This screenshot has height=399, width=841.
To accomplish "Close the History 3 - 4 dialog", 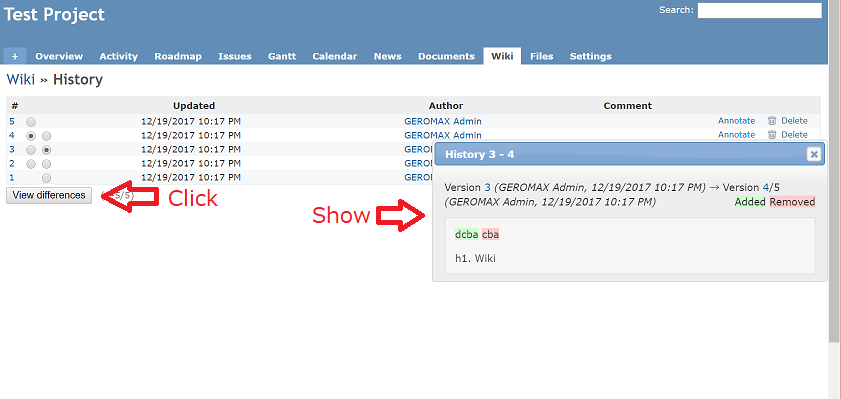I will (x=814, y=154).
